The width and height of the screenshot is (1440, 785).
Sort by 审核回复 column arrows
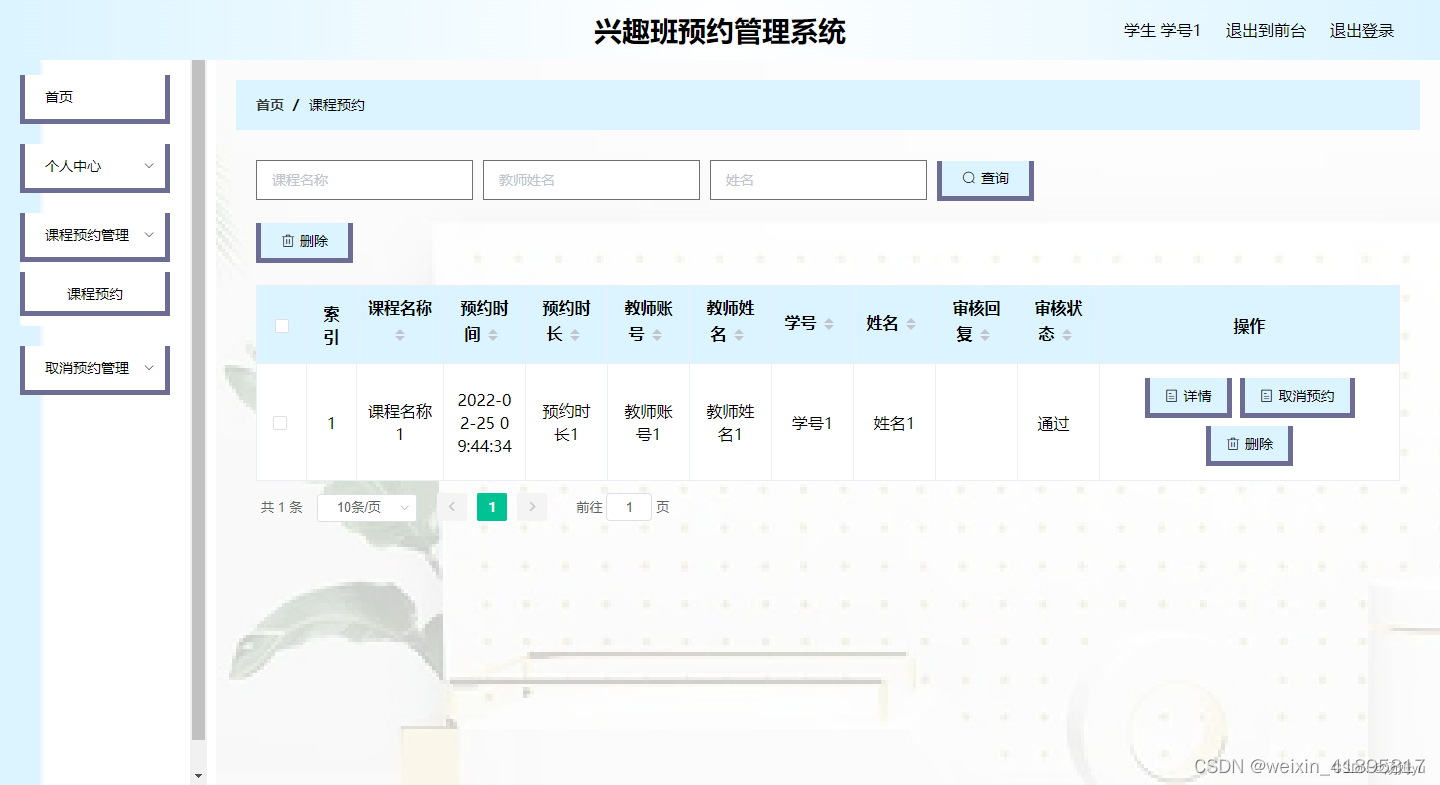click(x=985, y=335)
